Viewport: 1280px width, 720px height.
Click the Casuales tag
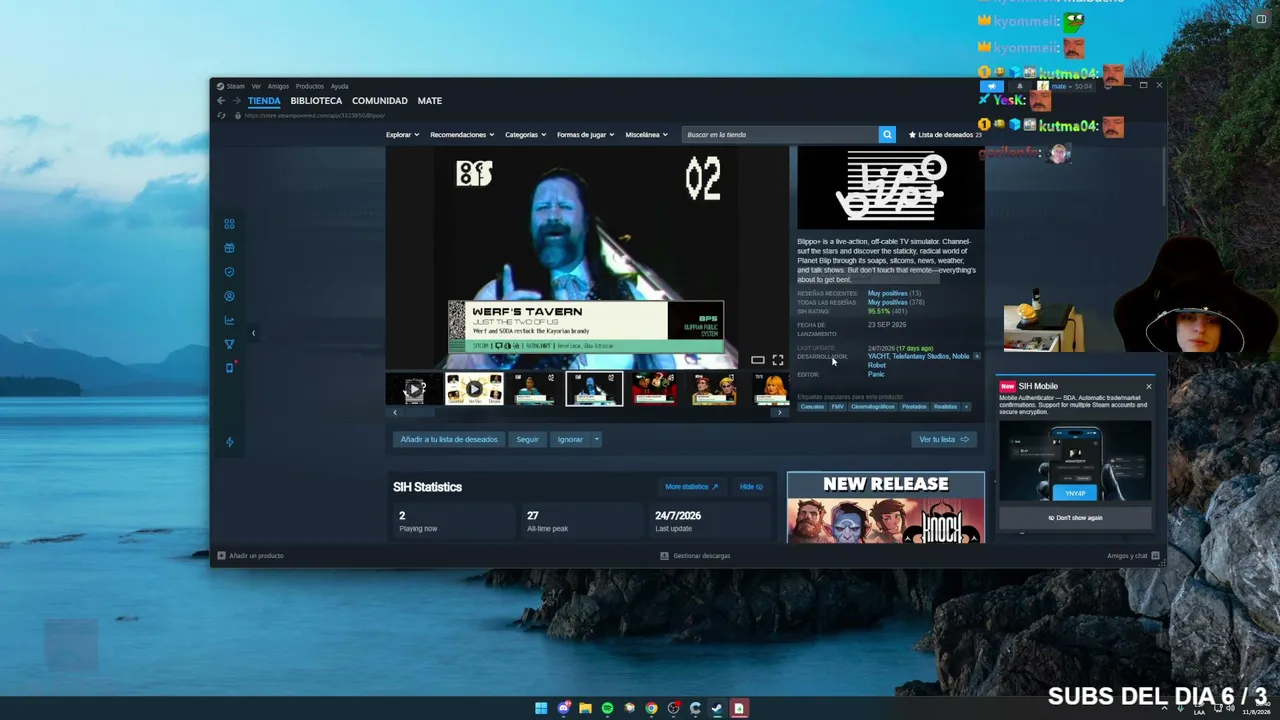coord(813,407)
